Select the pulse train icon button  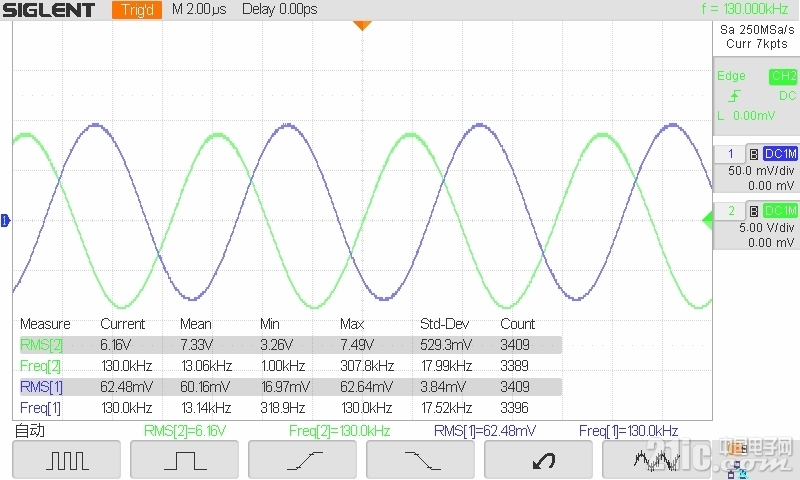66,460
